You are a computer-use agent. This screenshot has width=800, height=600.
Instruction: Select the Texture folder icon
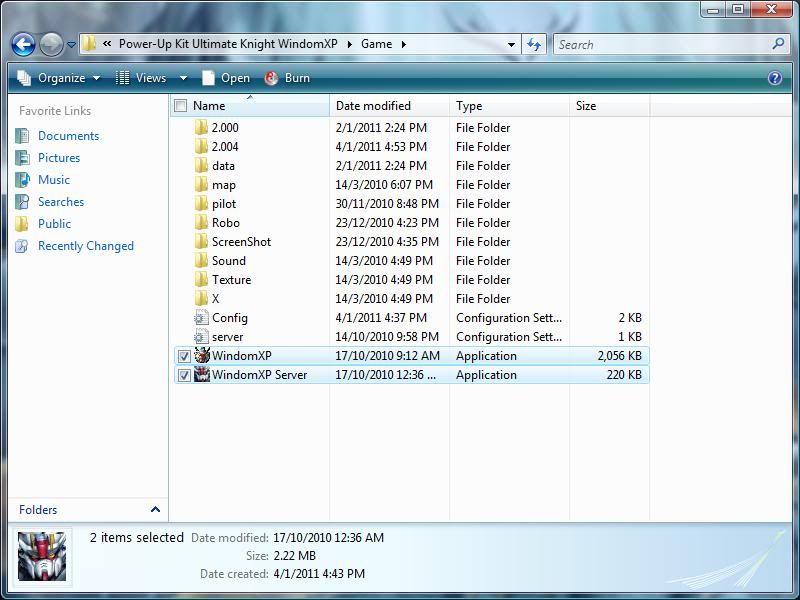[202, 280]
